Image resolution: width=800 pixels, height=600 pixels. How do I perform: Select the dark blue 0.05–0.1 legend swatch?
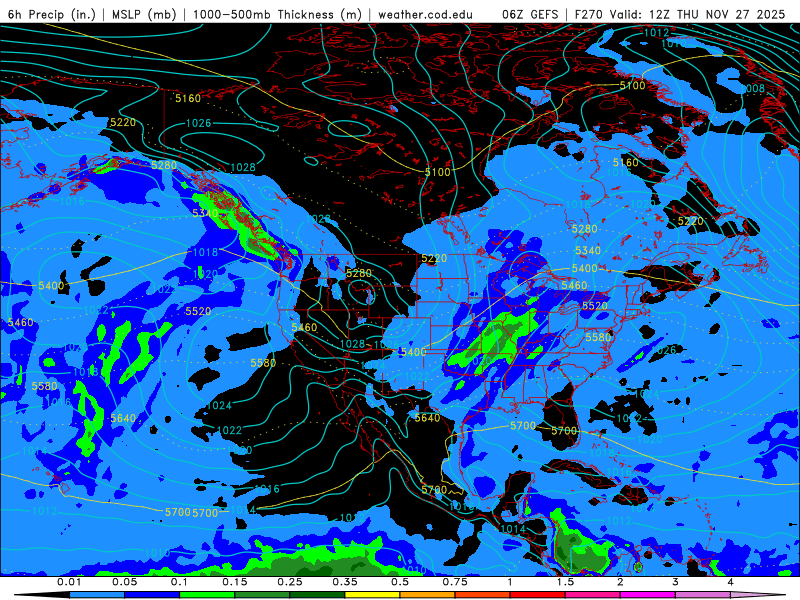(x=152, y=595)
